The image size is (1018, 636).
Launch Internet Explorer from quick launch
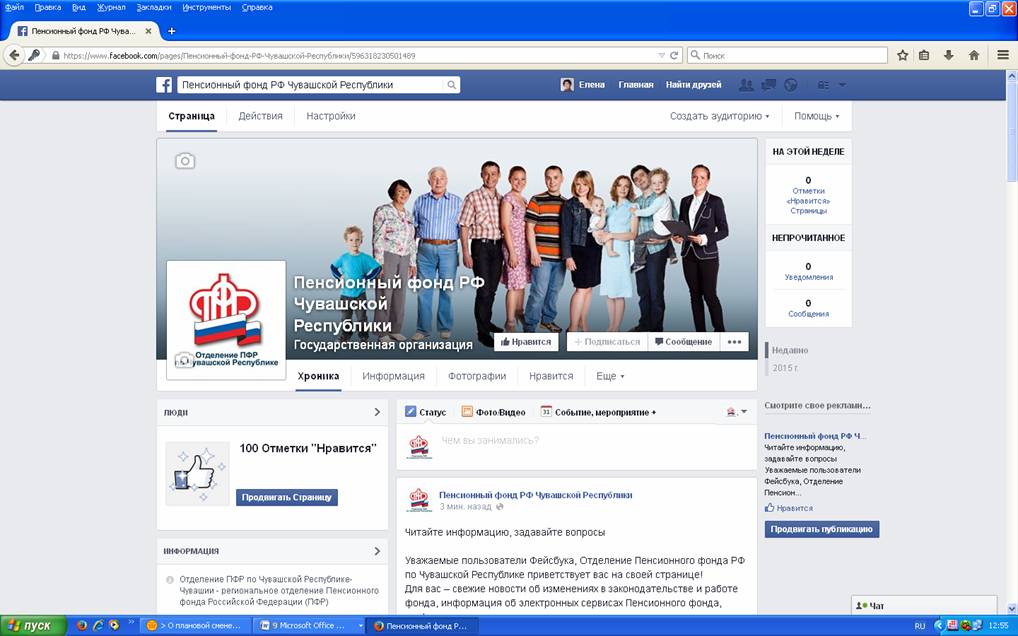[98, 626]
